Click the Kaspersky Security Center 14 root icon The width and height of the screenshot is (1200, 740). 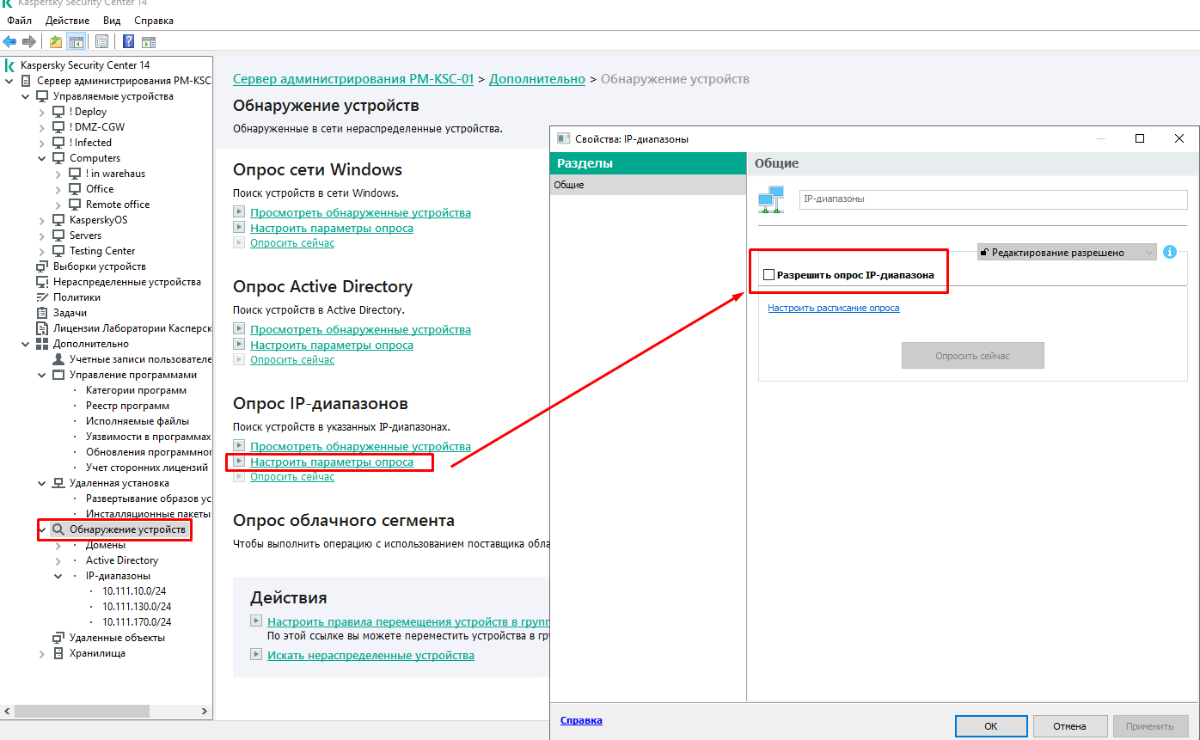[10, 66]
